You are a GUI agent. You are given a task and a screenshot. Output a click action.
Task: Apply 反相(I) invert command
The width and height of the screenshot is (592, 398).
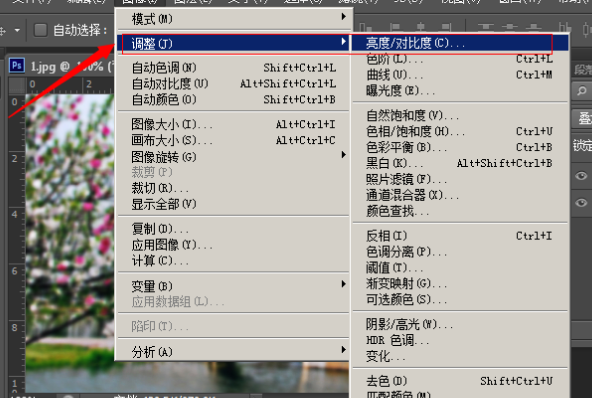pyautogui.click(x=460, y=236)
